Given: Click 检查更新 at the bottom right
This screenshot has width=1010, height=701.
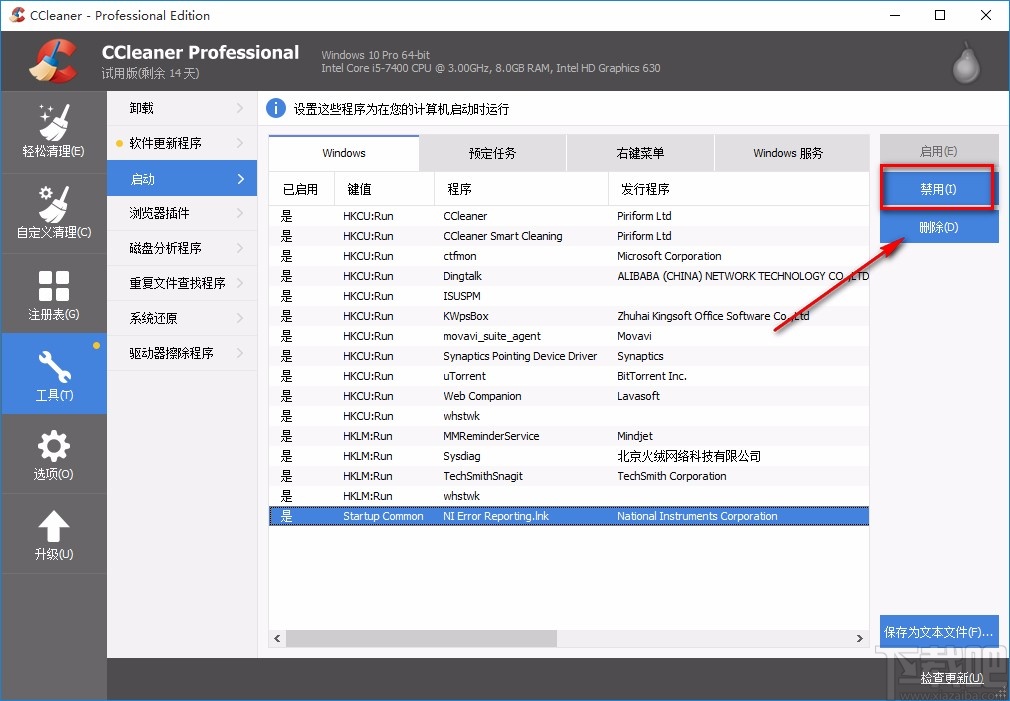Looking at the screenshot, I should [950, 677].
